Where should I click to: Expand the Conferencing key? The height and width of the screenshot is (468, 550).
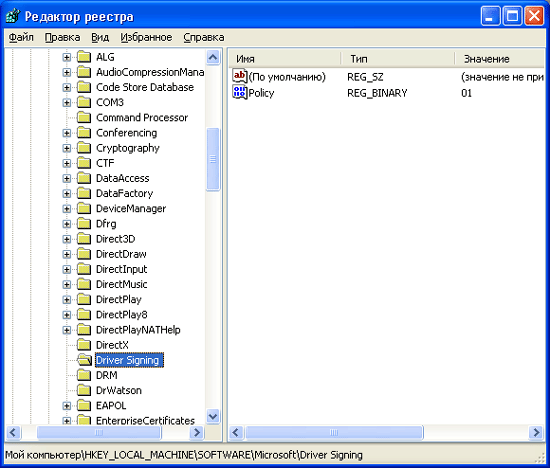coord(67,133)
